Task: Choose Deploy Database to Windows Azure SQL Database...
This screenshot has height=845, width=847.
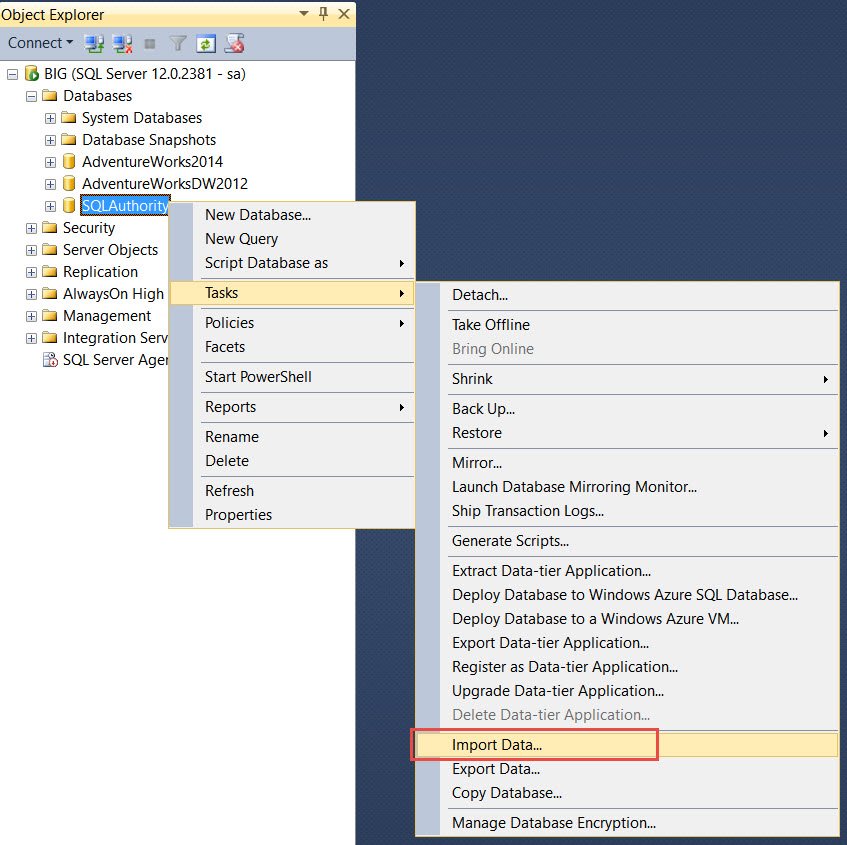Action: (x=627, y=594)
